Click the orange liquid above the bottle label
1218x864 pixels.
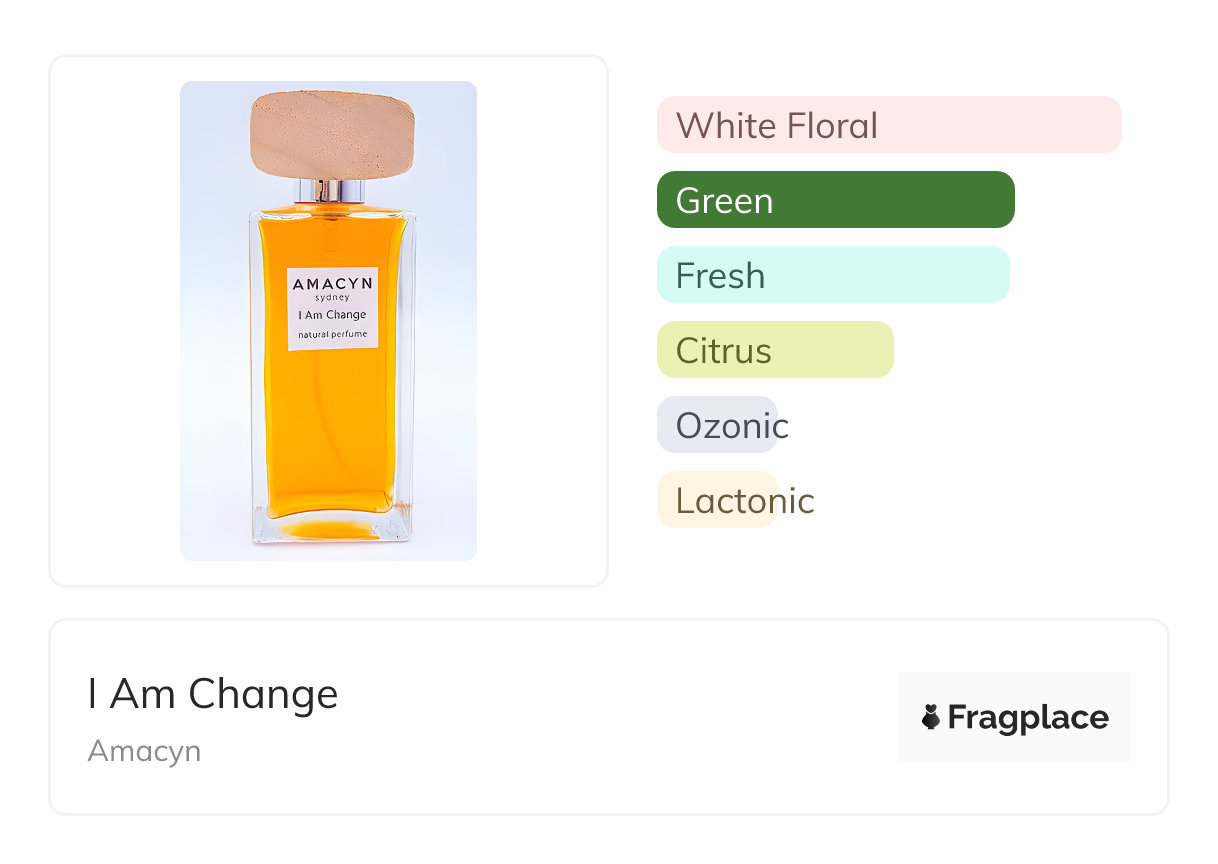tap(330, 238)
